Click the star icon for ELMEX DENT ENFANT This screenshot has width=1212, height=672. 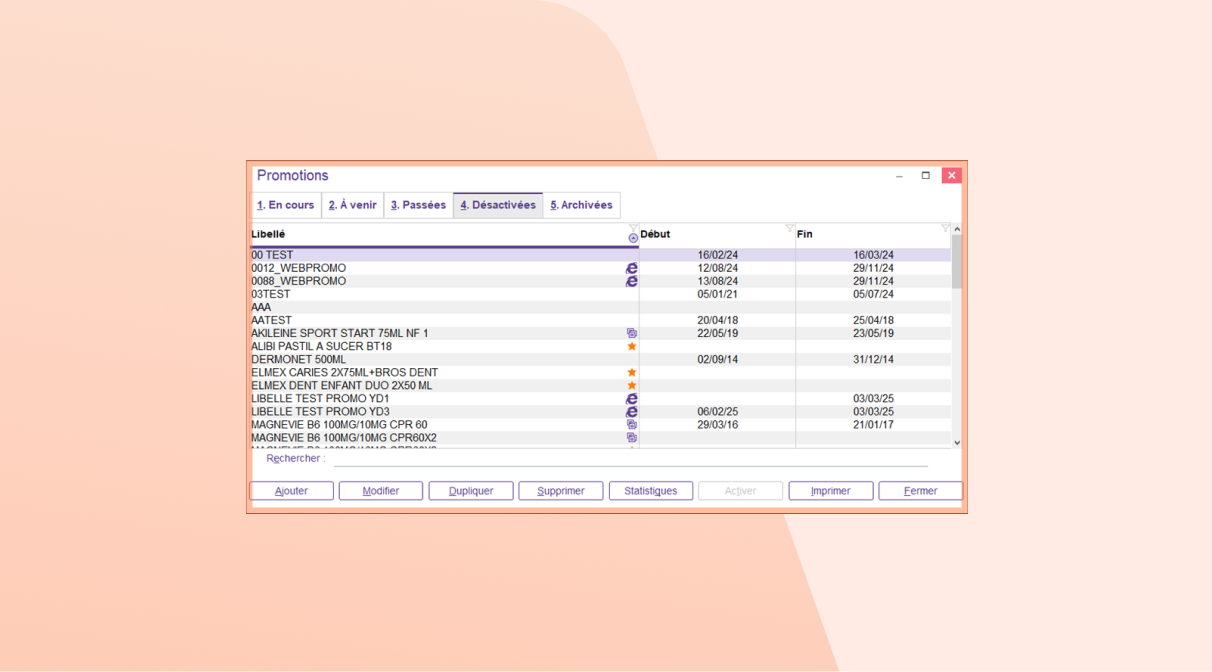(x=631, y=385)
